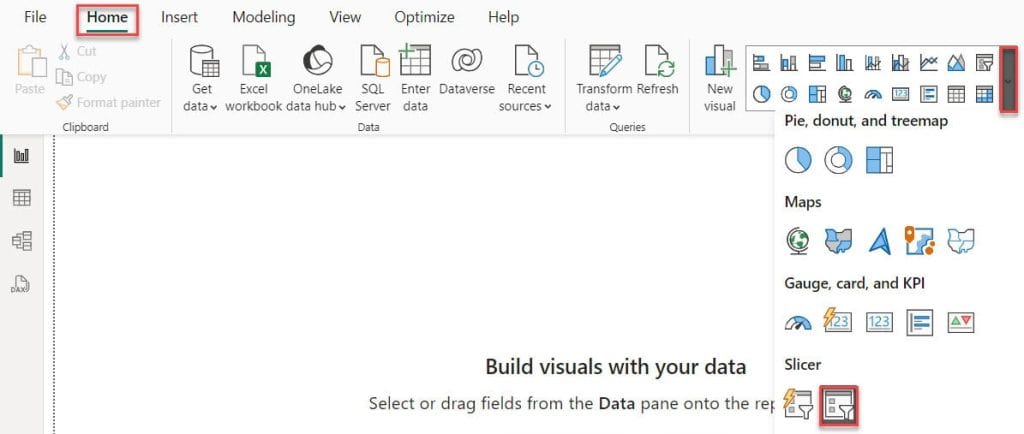Connect to SQL Server
The height and width of the screenshot is (434, 1024).
pyautogui.click(x=373, y=78)
